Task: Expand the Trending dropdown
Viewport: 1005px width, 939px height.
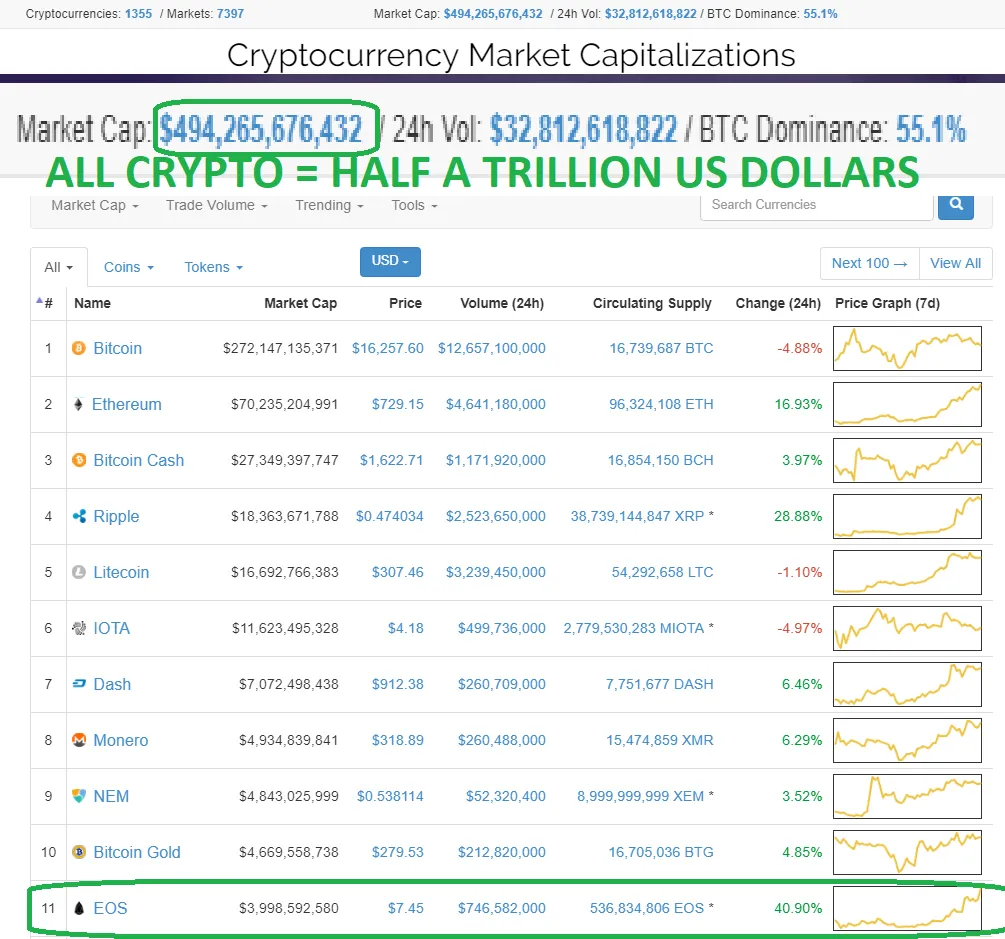Action: click(x=329, y=205)
